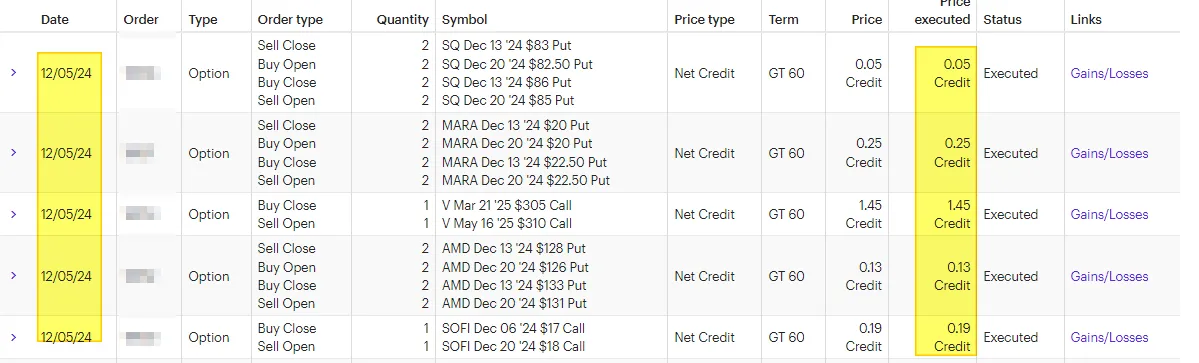The image size is (1199, 363).
Task: Open Gains/Losses for the MARA order
Action: (x=1109, y=153)
